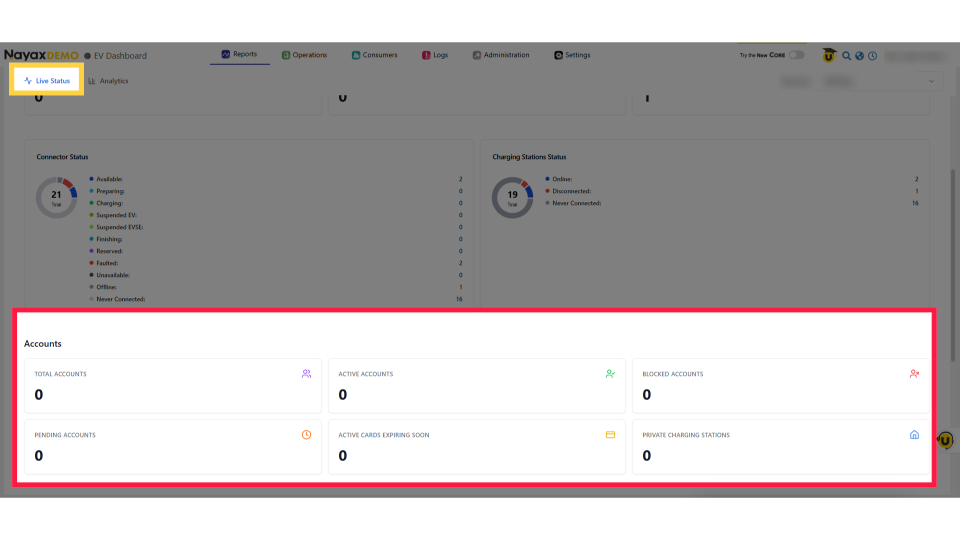
Task: Click the Pending Accounts clock icon
Action: tap(306, 435)
